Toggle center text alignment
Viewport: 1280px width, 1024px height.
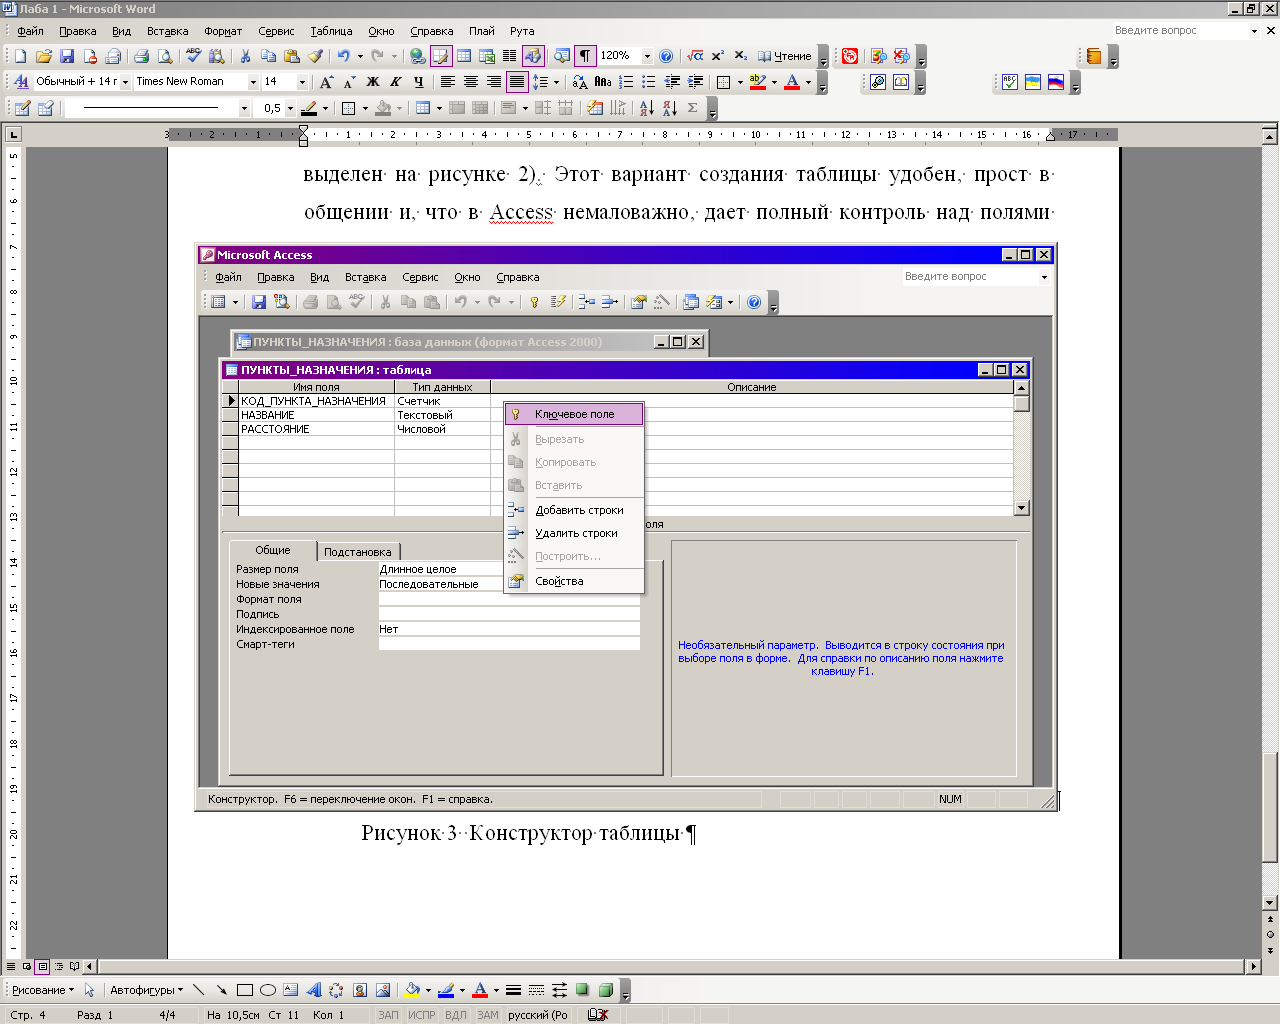click(x=471, y=82)
